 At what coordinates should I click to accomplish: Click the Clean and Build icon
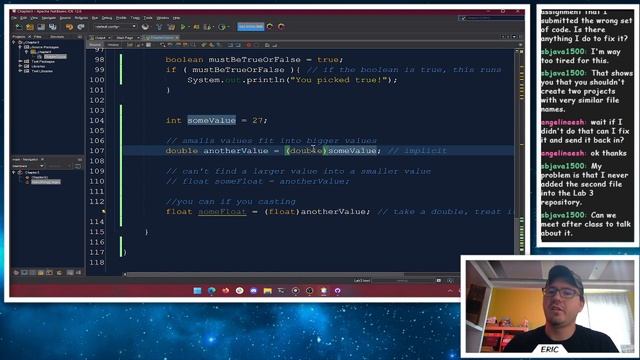tap(171, 27)
